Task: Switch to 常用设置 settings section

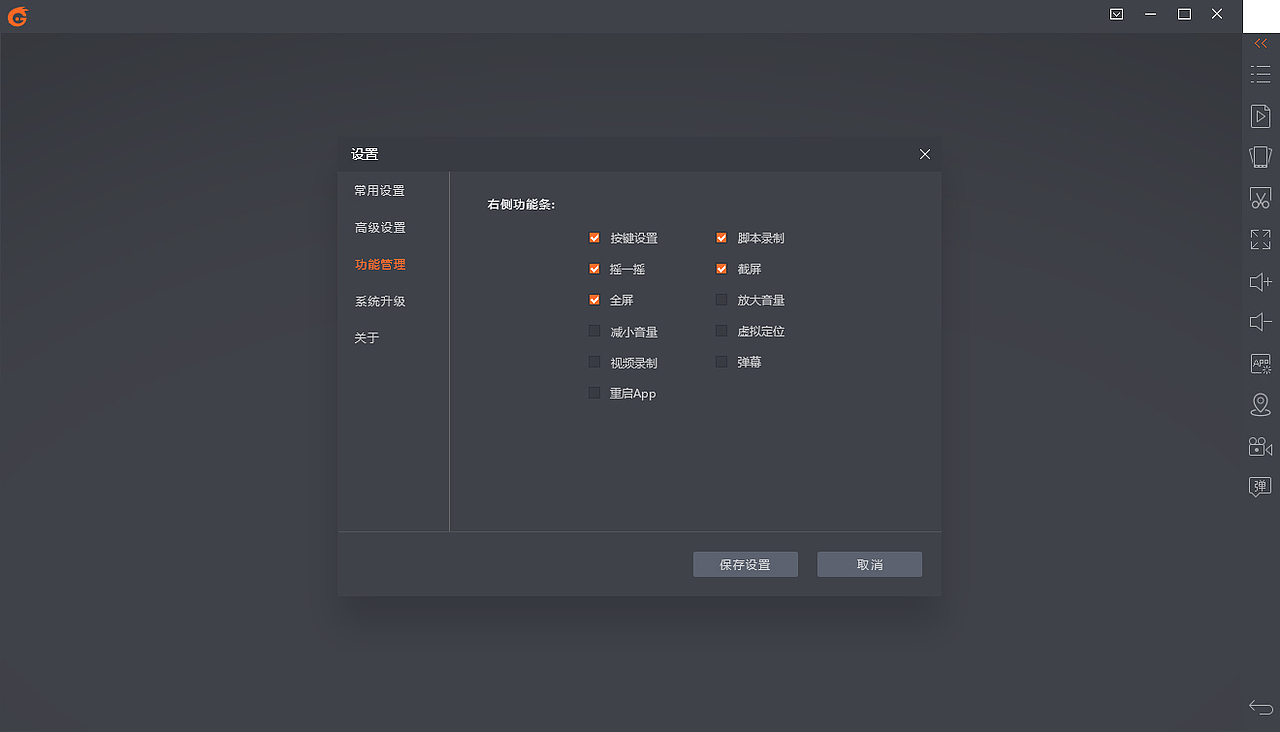Action: (379, 190)
